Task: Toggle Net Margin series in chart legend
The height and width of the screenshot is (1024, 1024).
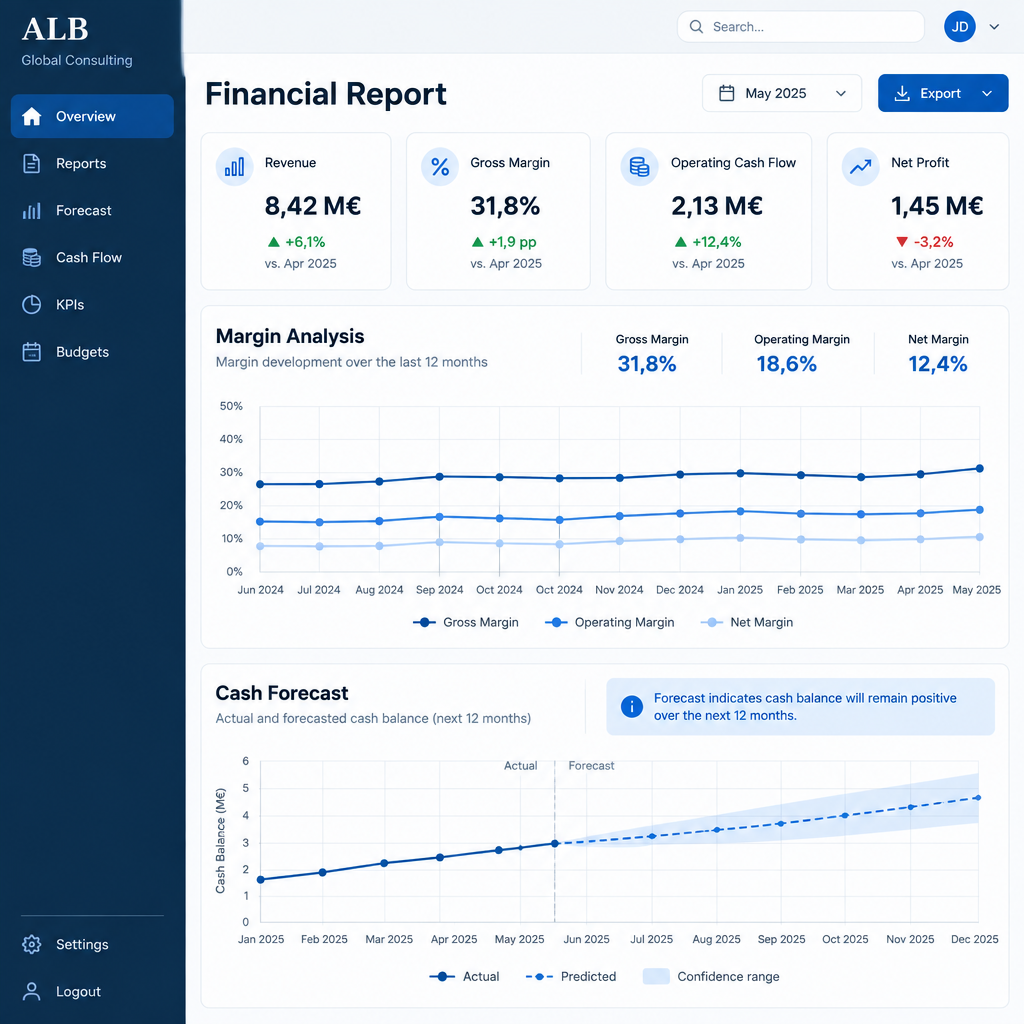Action: pyautogui.click(x=746, y=622)
